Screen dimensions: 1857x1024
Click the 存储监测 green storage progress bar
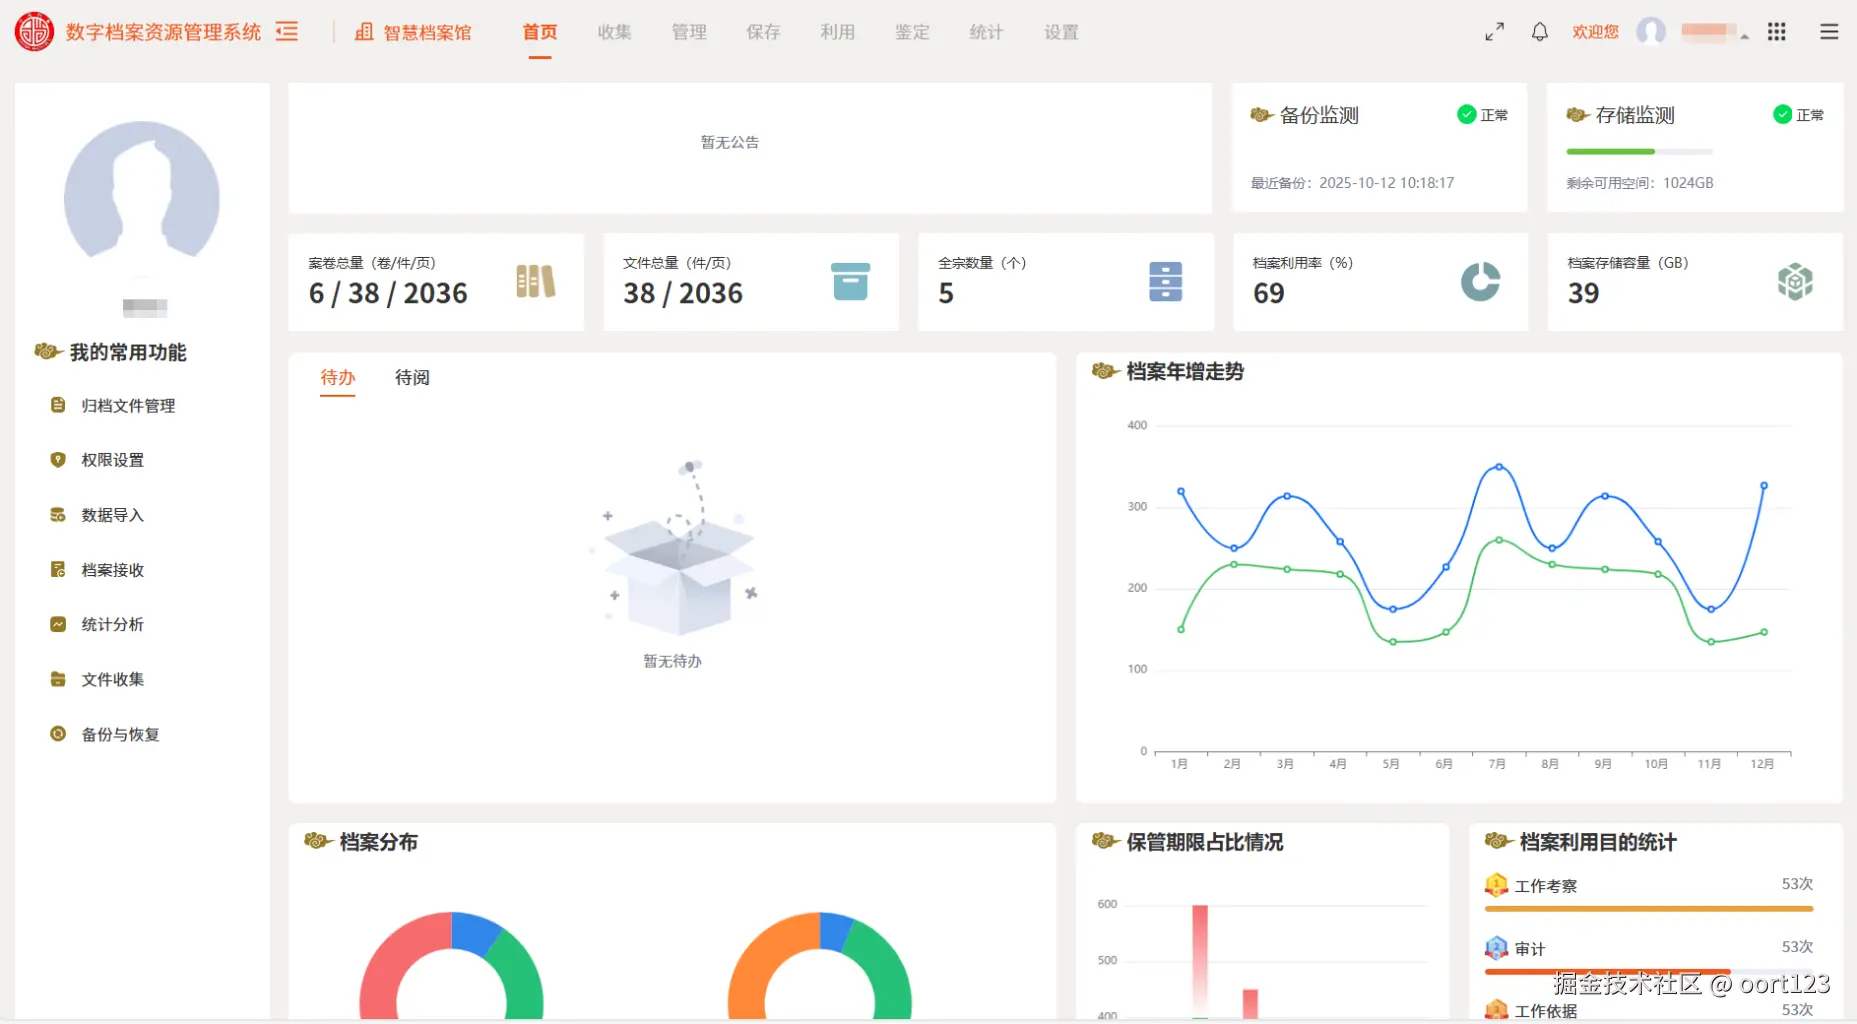(1610, 151)
